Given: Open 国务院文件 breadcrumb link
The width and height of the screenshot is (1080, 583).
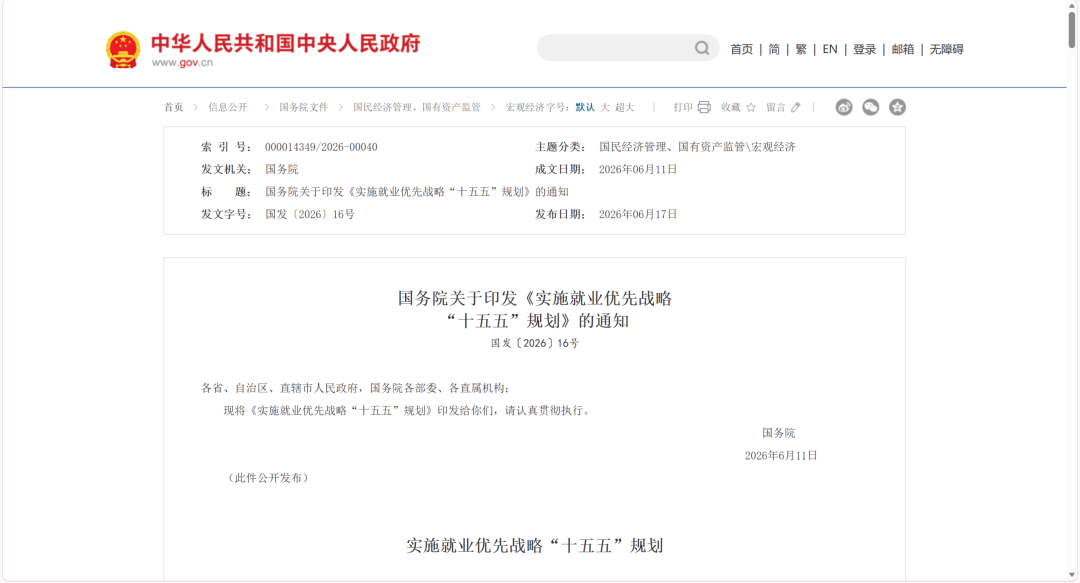Looking at the screenshot, I should click(303, 107).
